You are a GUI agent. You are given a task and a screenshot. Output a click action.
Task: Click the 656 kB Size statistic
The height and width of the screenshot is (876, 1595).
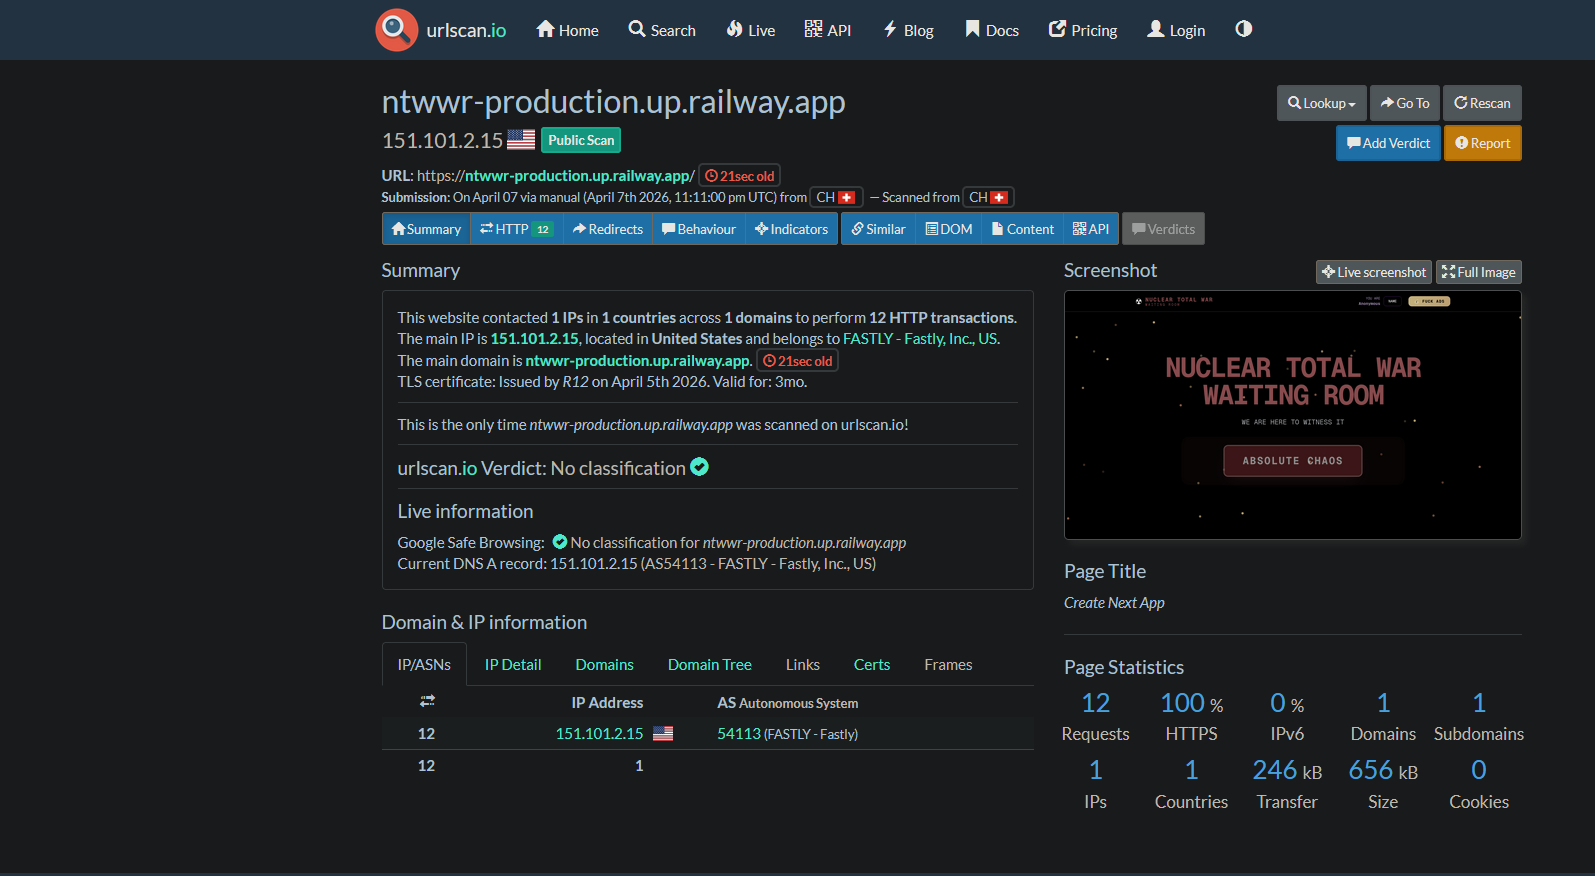click(1383, 784)
